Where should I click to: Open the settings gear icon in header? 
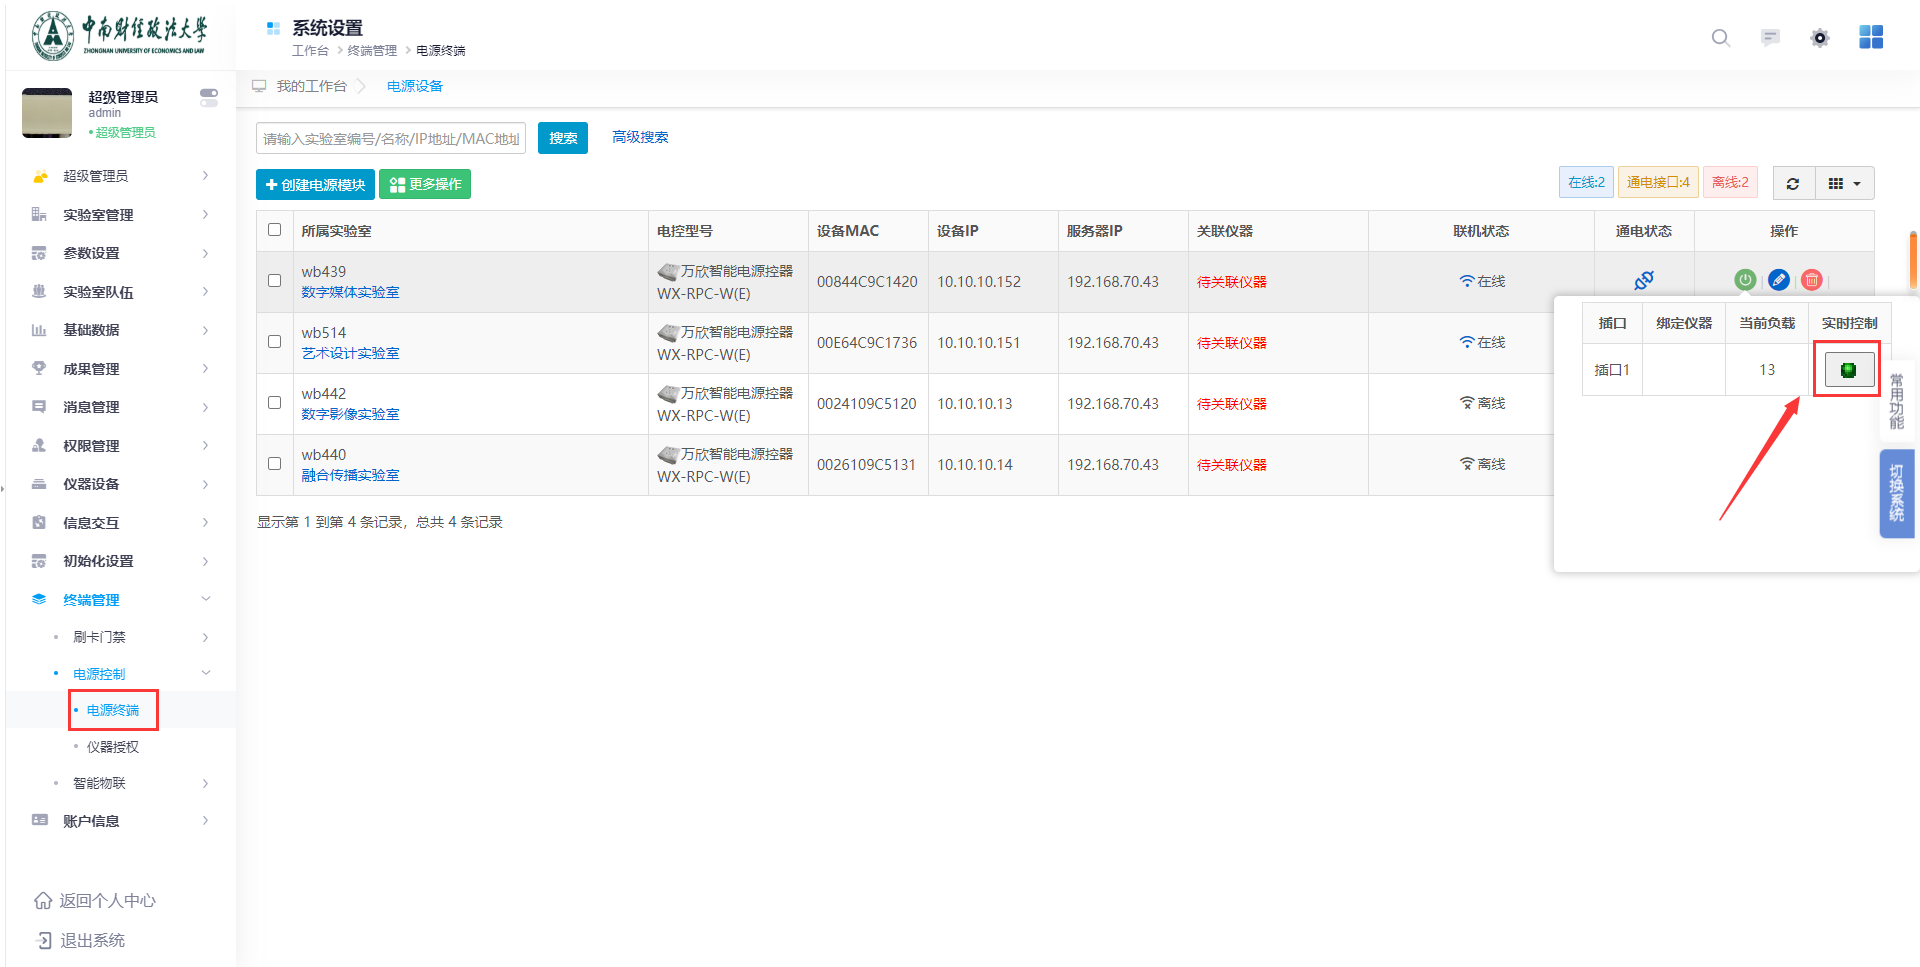tap(1820, 38)
